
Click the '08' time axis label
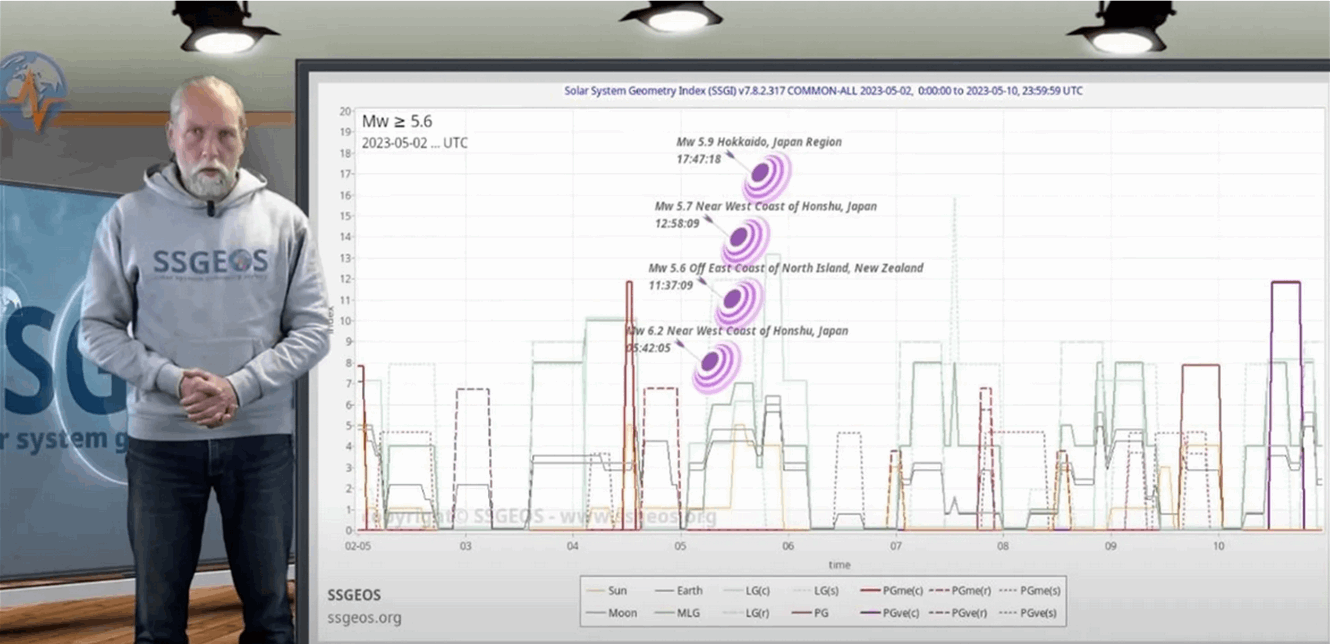1003,547
